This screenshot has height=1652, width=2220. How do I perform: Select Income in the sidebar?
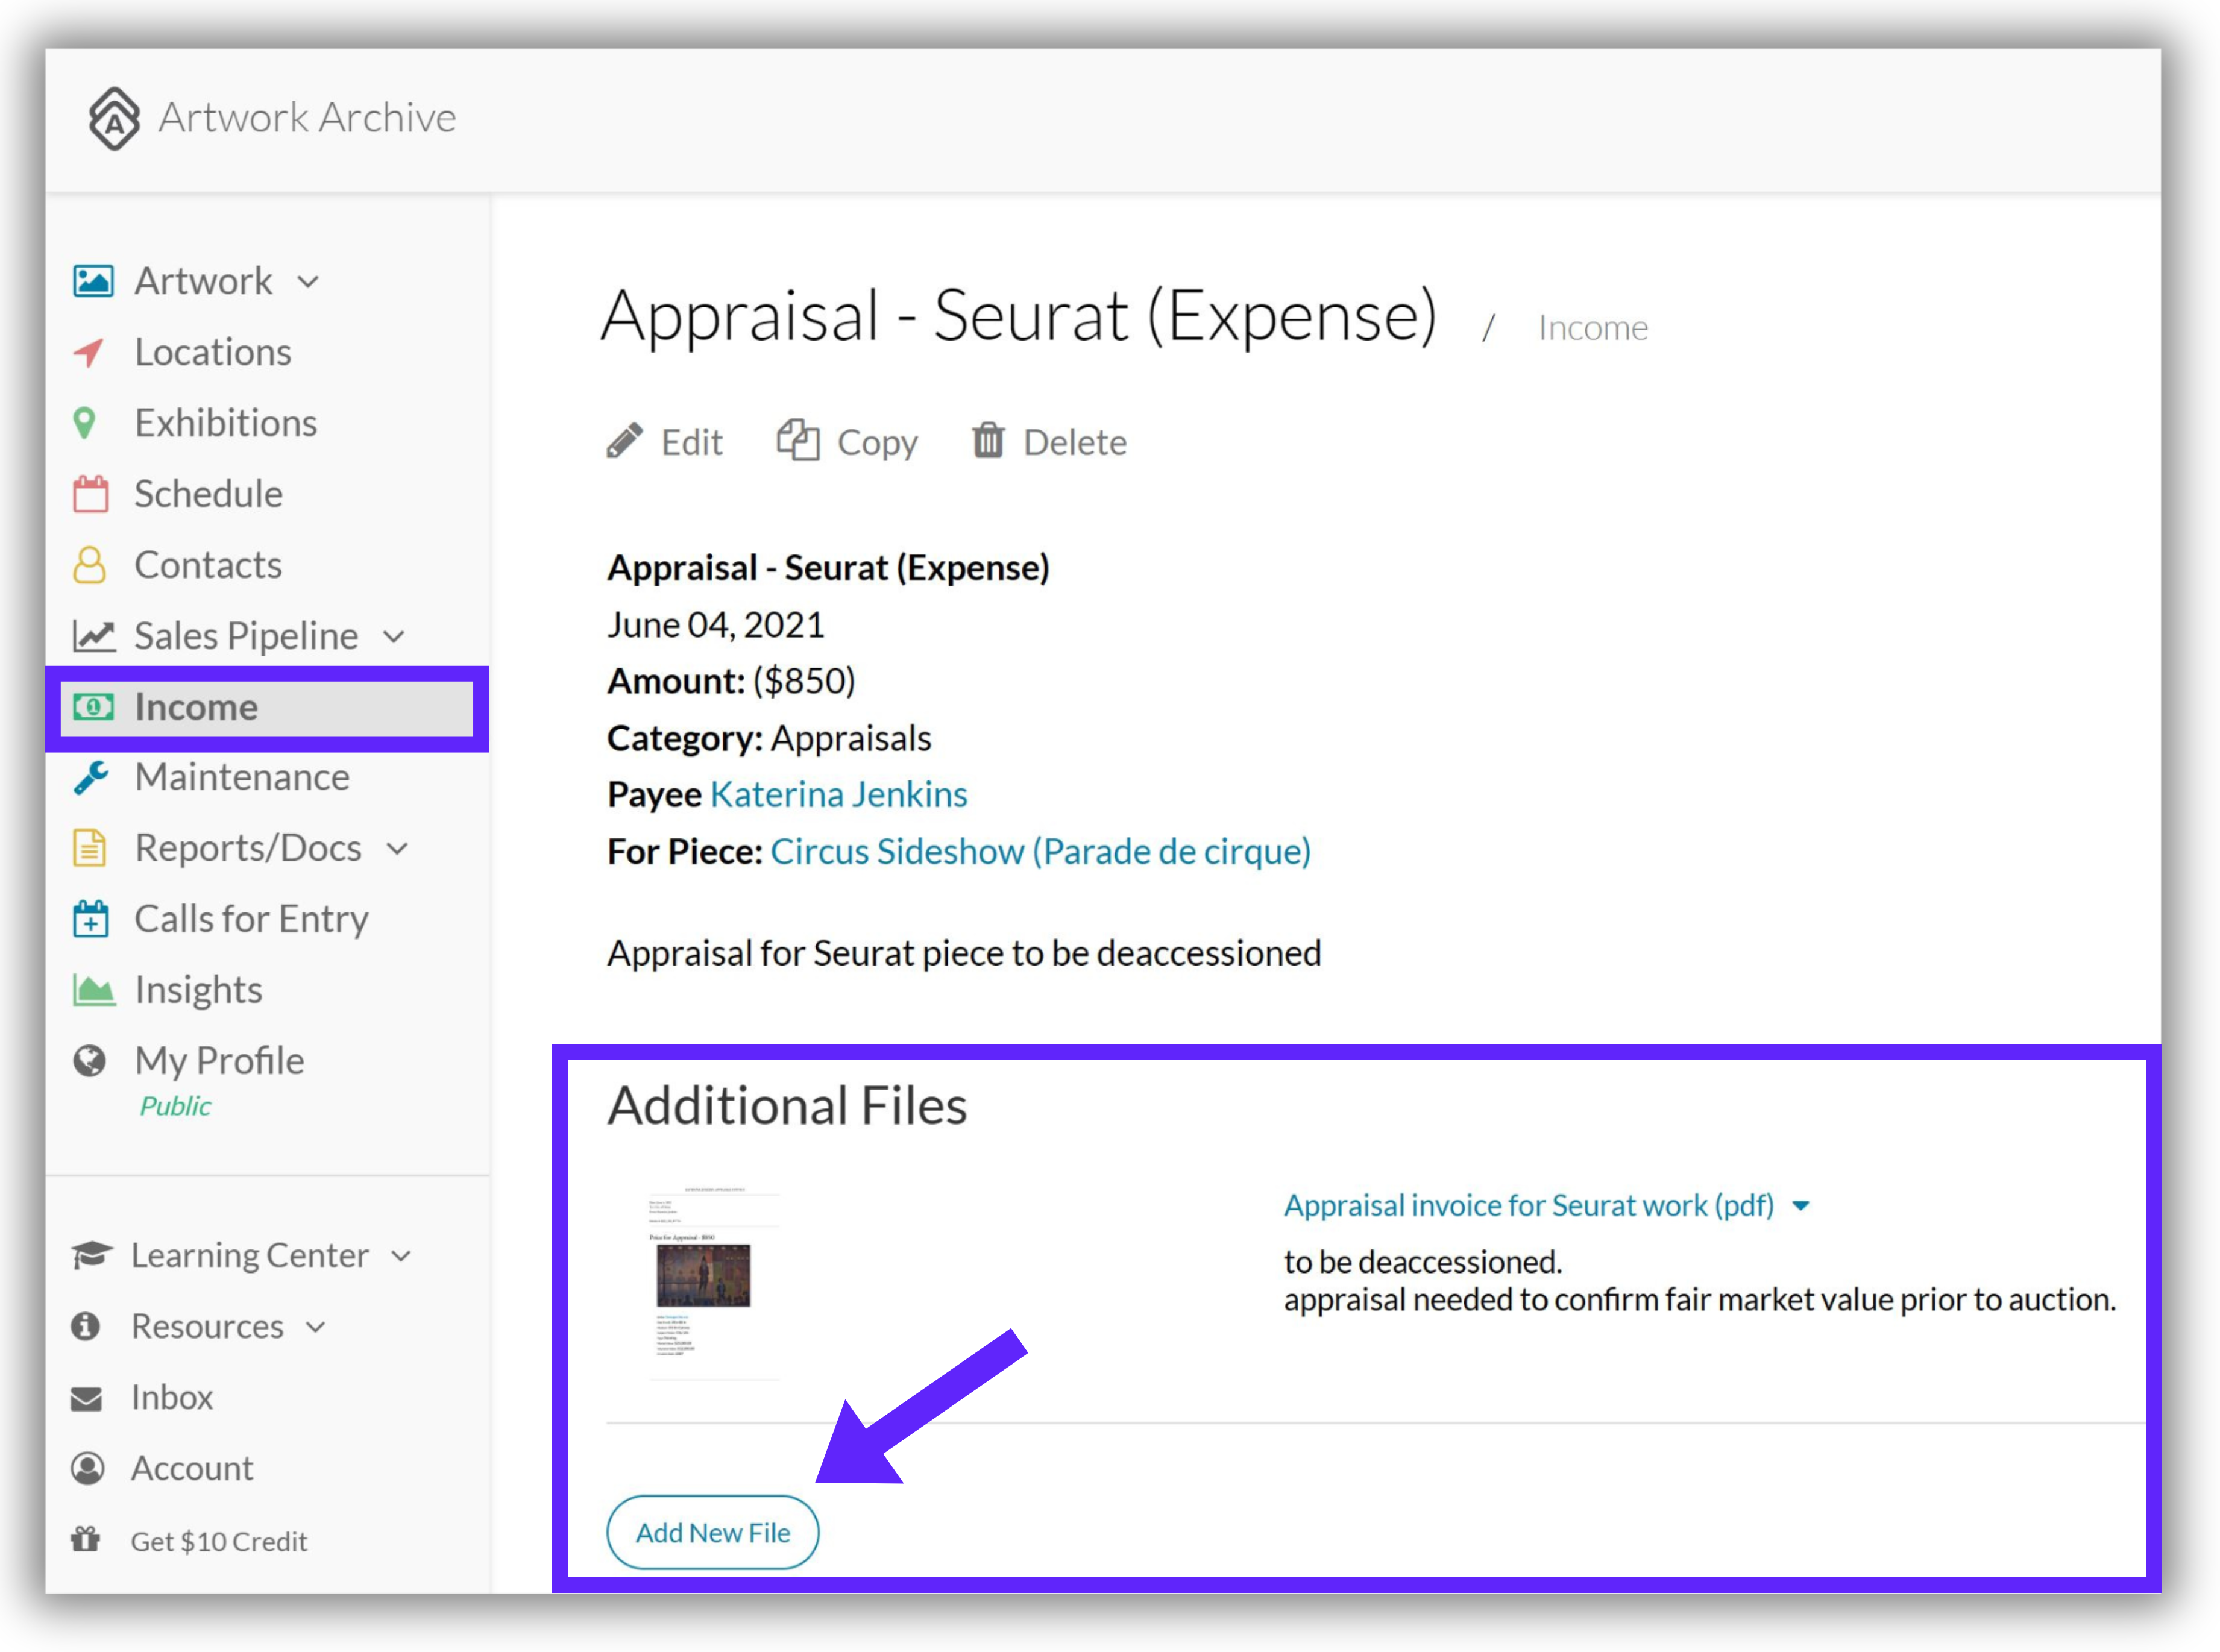[267, 708]
